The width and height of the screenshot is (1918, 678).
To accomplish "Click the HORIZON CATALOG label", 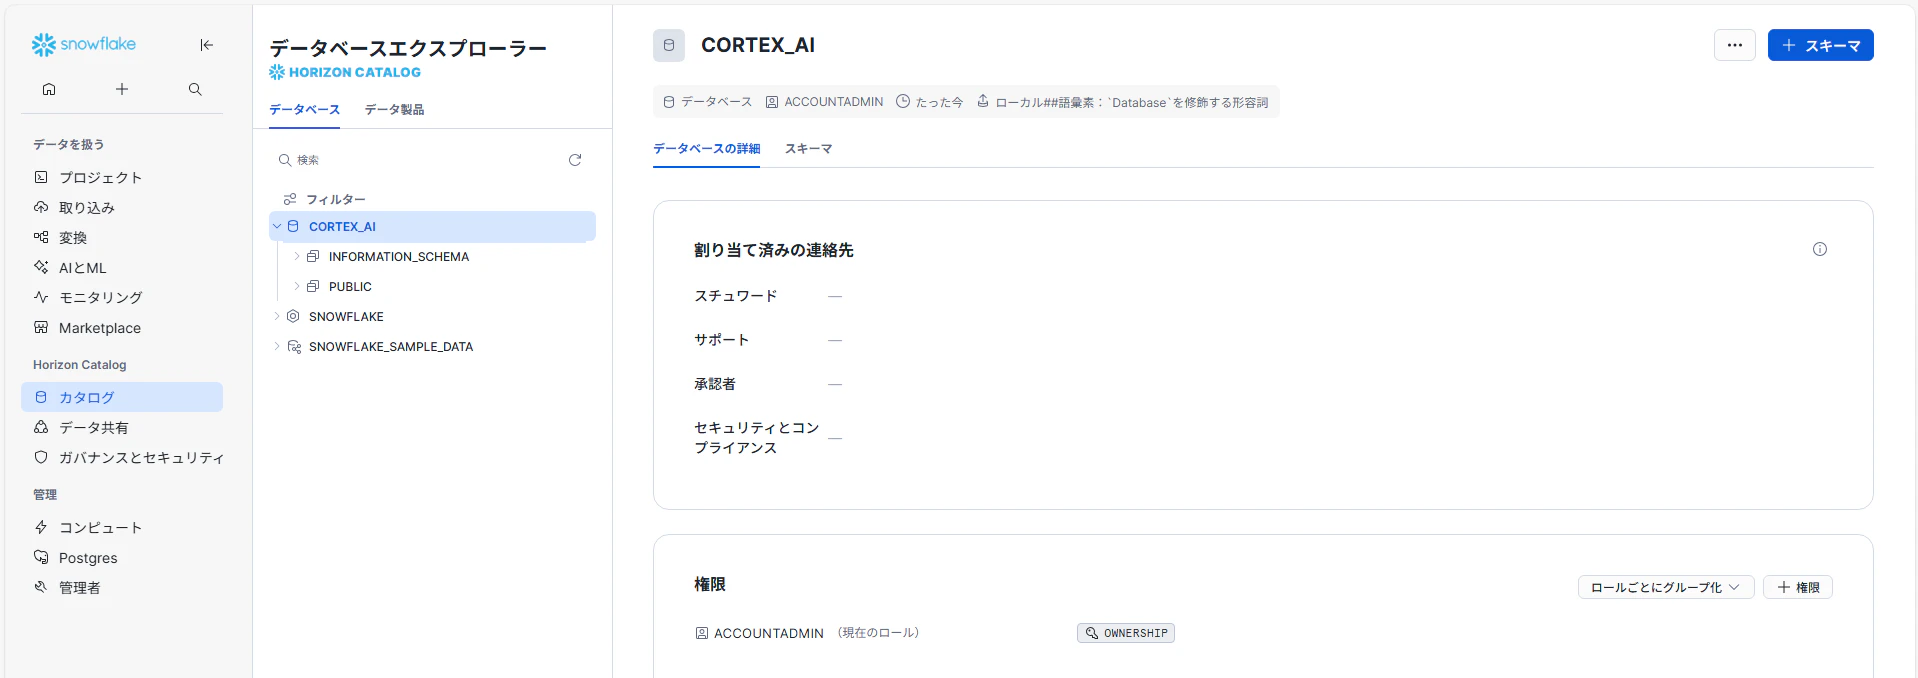I will [345, 72].
